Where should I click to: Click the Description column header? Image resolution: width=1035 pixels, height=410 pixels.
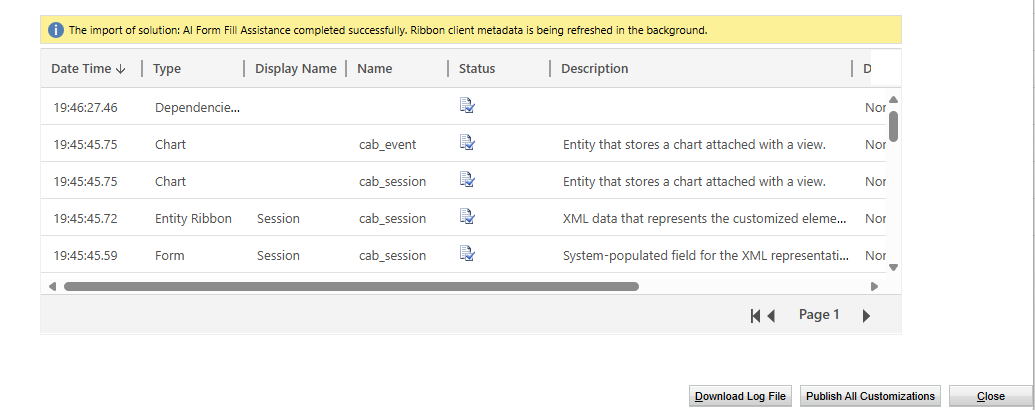(595, 69)
